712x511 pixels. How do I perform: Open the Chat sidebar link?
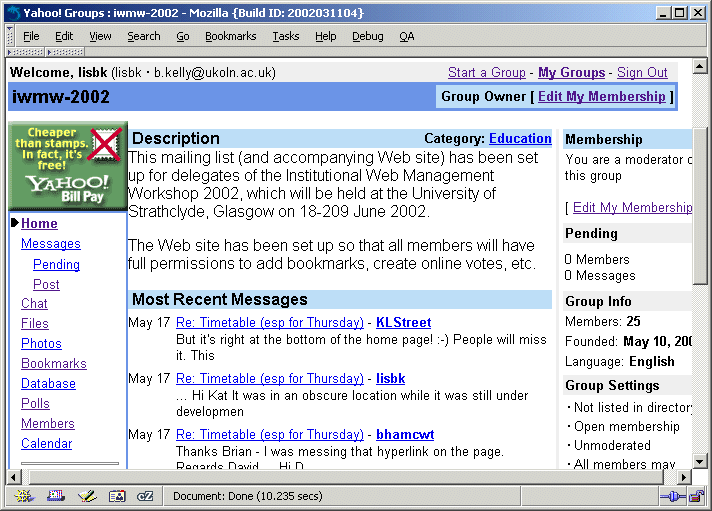coord(34,304)
